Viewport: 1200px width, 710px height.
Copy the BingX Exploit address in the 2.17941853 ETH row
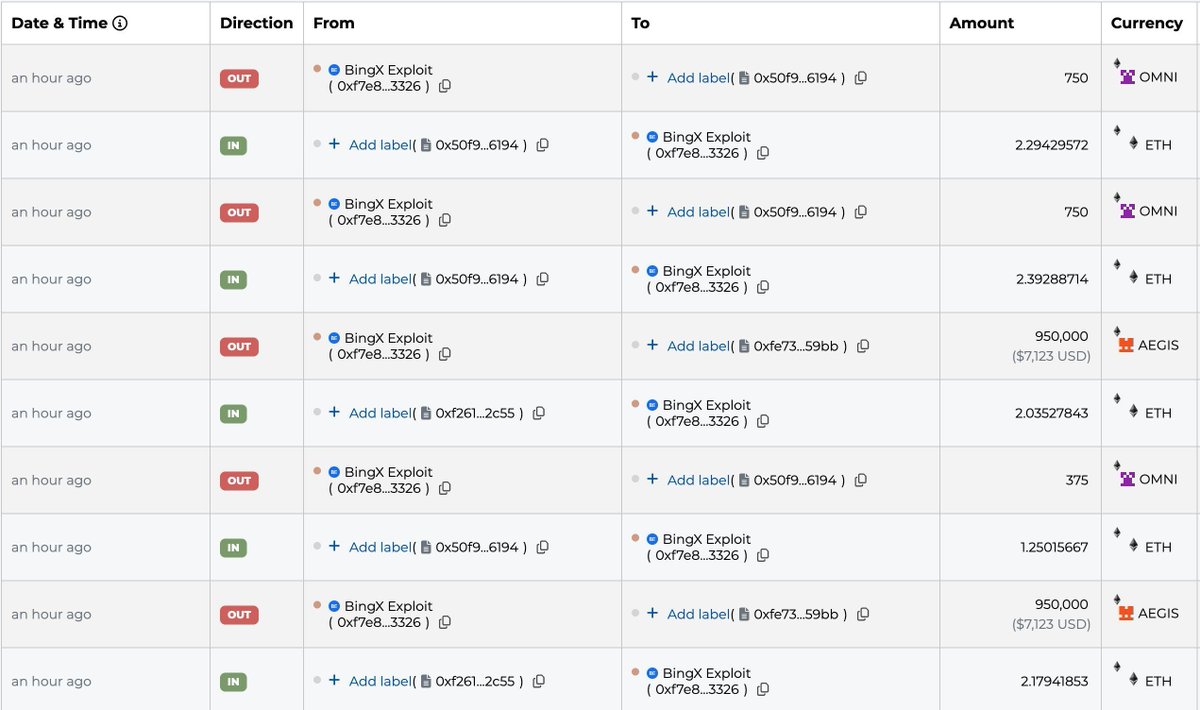pos(763,689)
